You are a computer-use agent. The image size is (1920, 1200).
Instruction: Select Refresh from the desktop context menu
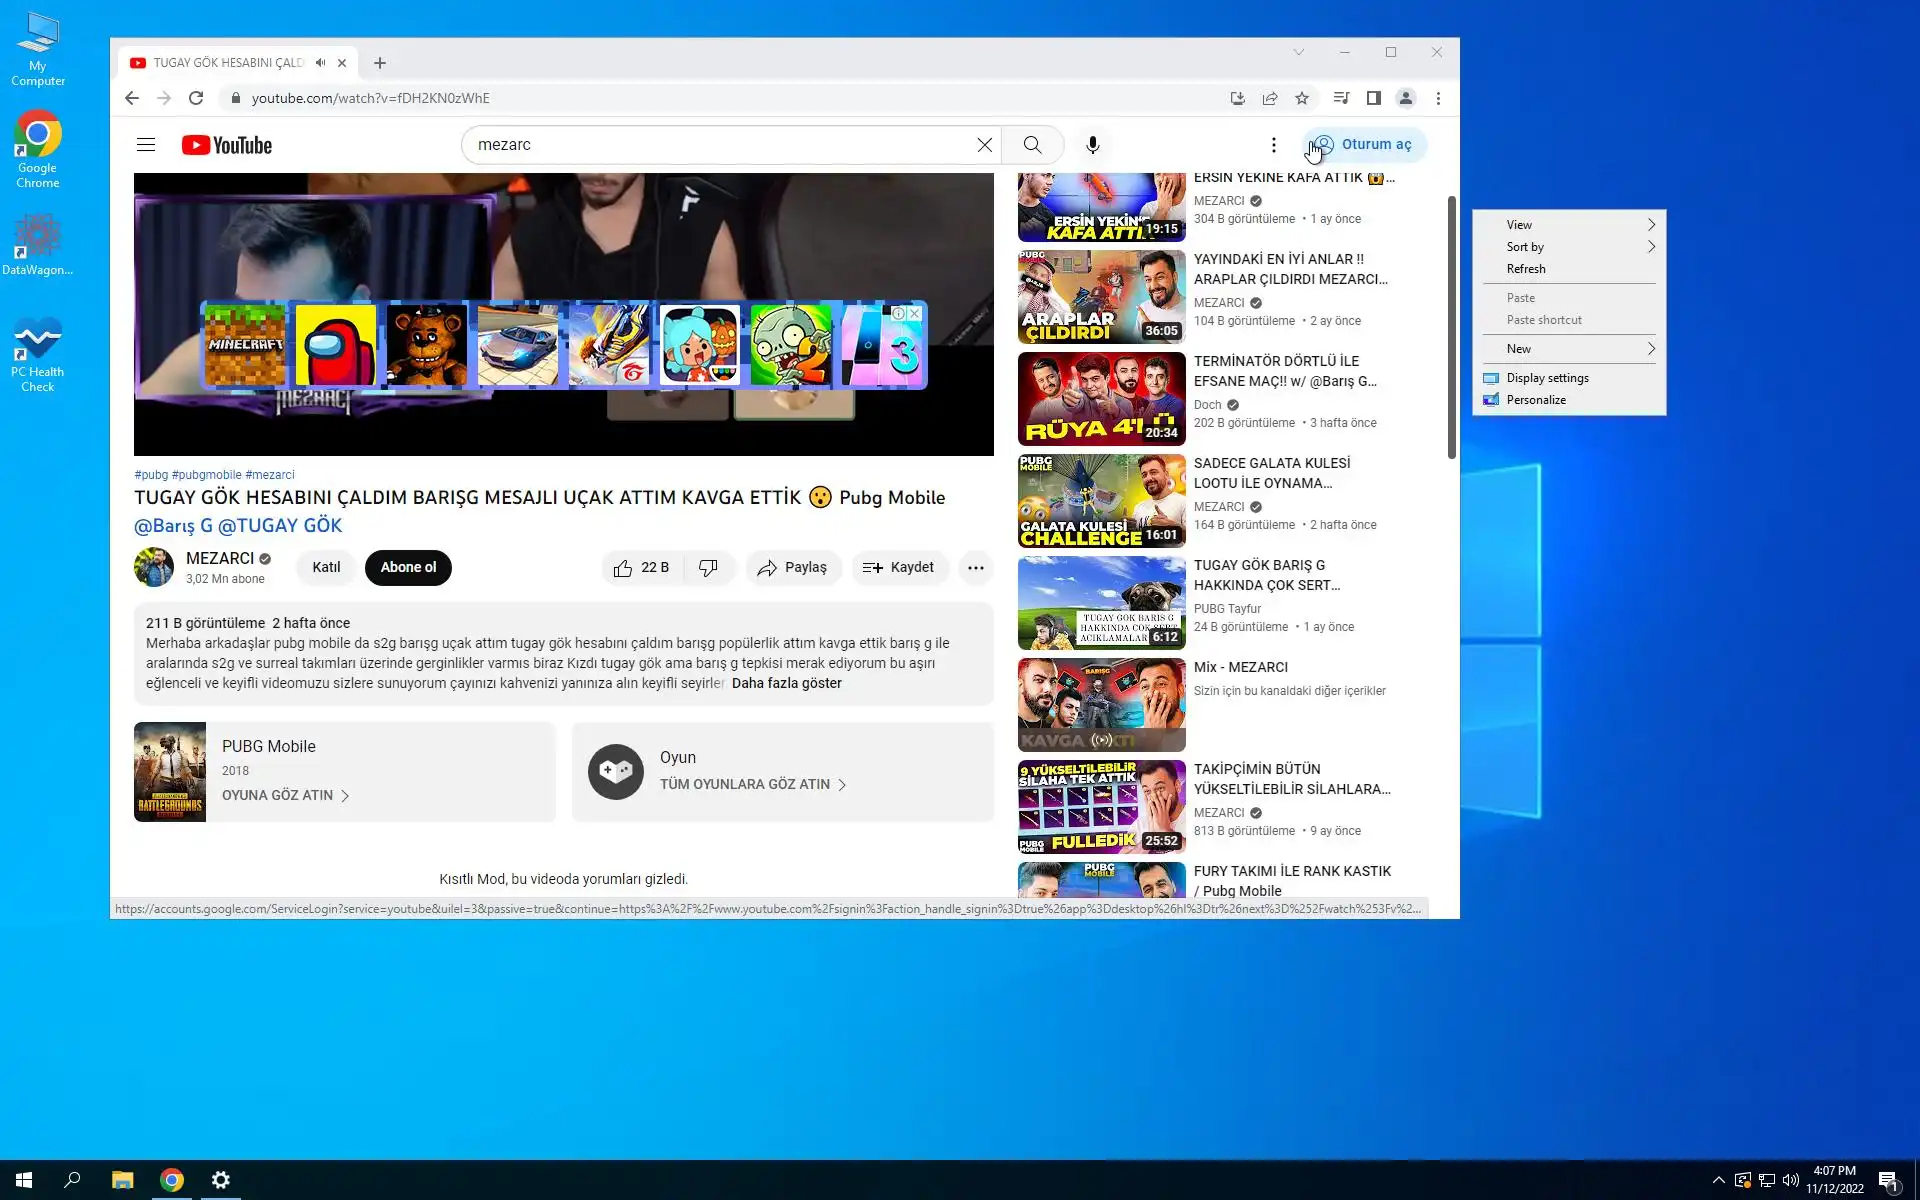click(x=1525, y=269)
